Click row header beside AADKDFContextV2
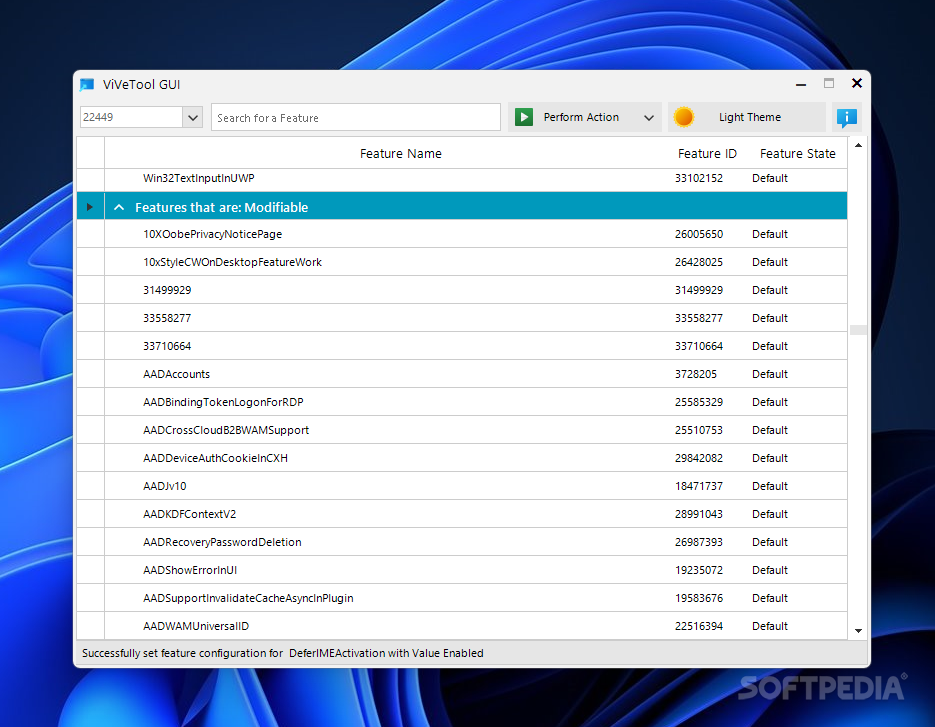The image size is (935, 727). [91, 514]
